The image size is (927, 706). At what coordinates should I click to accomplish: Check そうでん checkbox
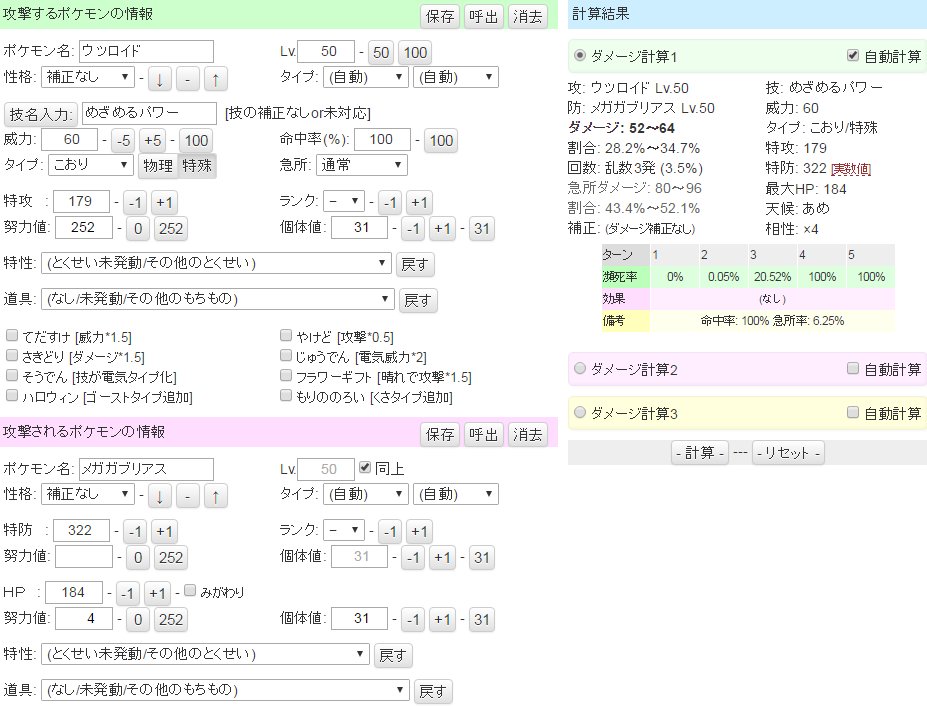(x=12, y=375)
